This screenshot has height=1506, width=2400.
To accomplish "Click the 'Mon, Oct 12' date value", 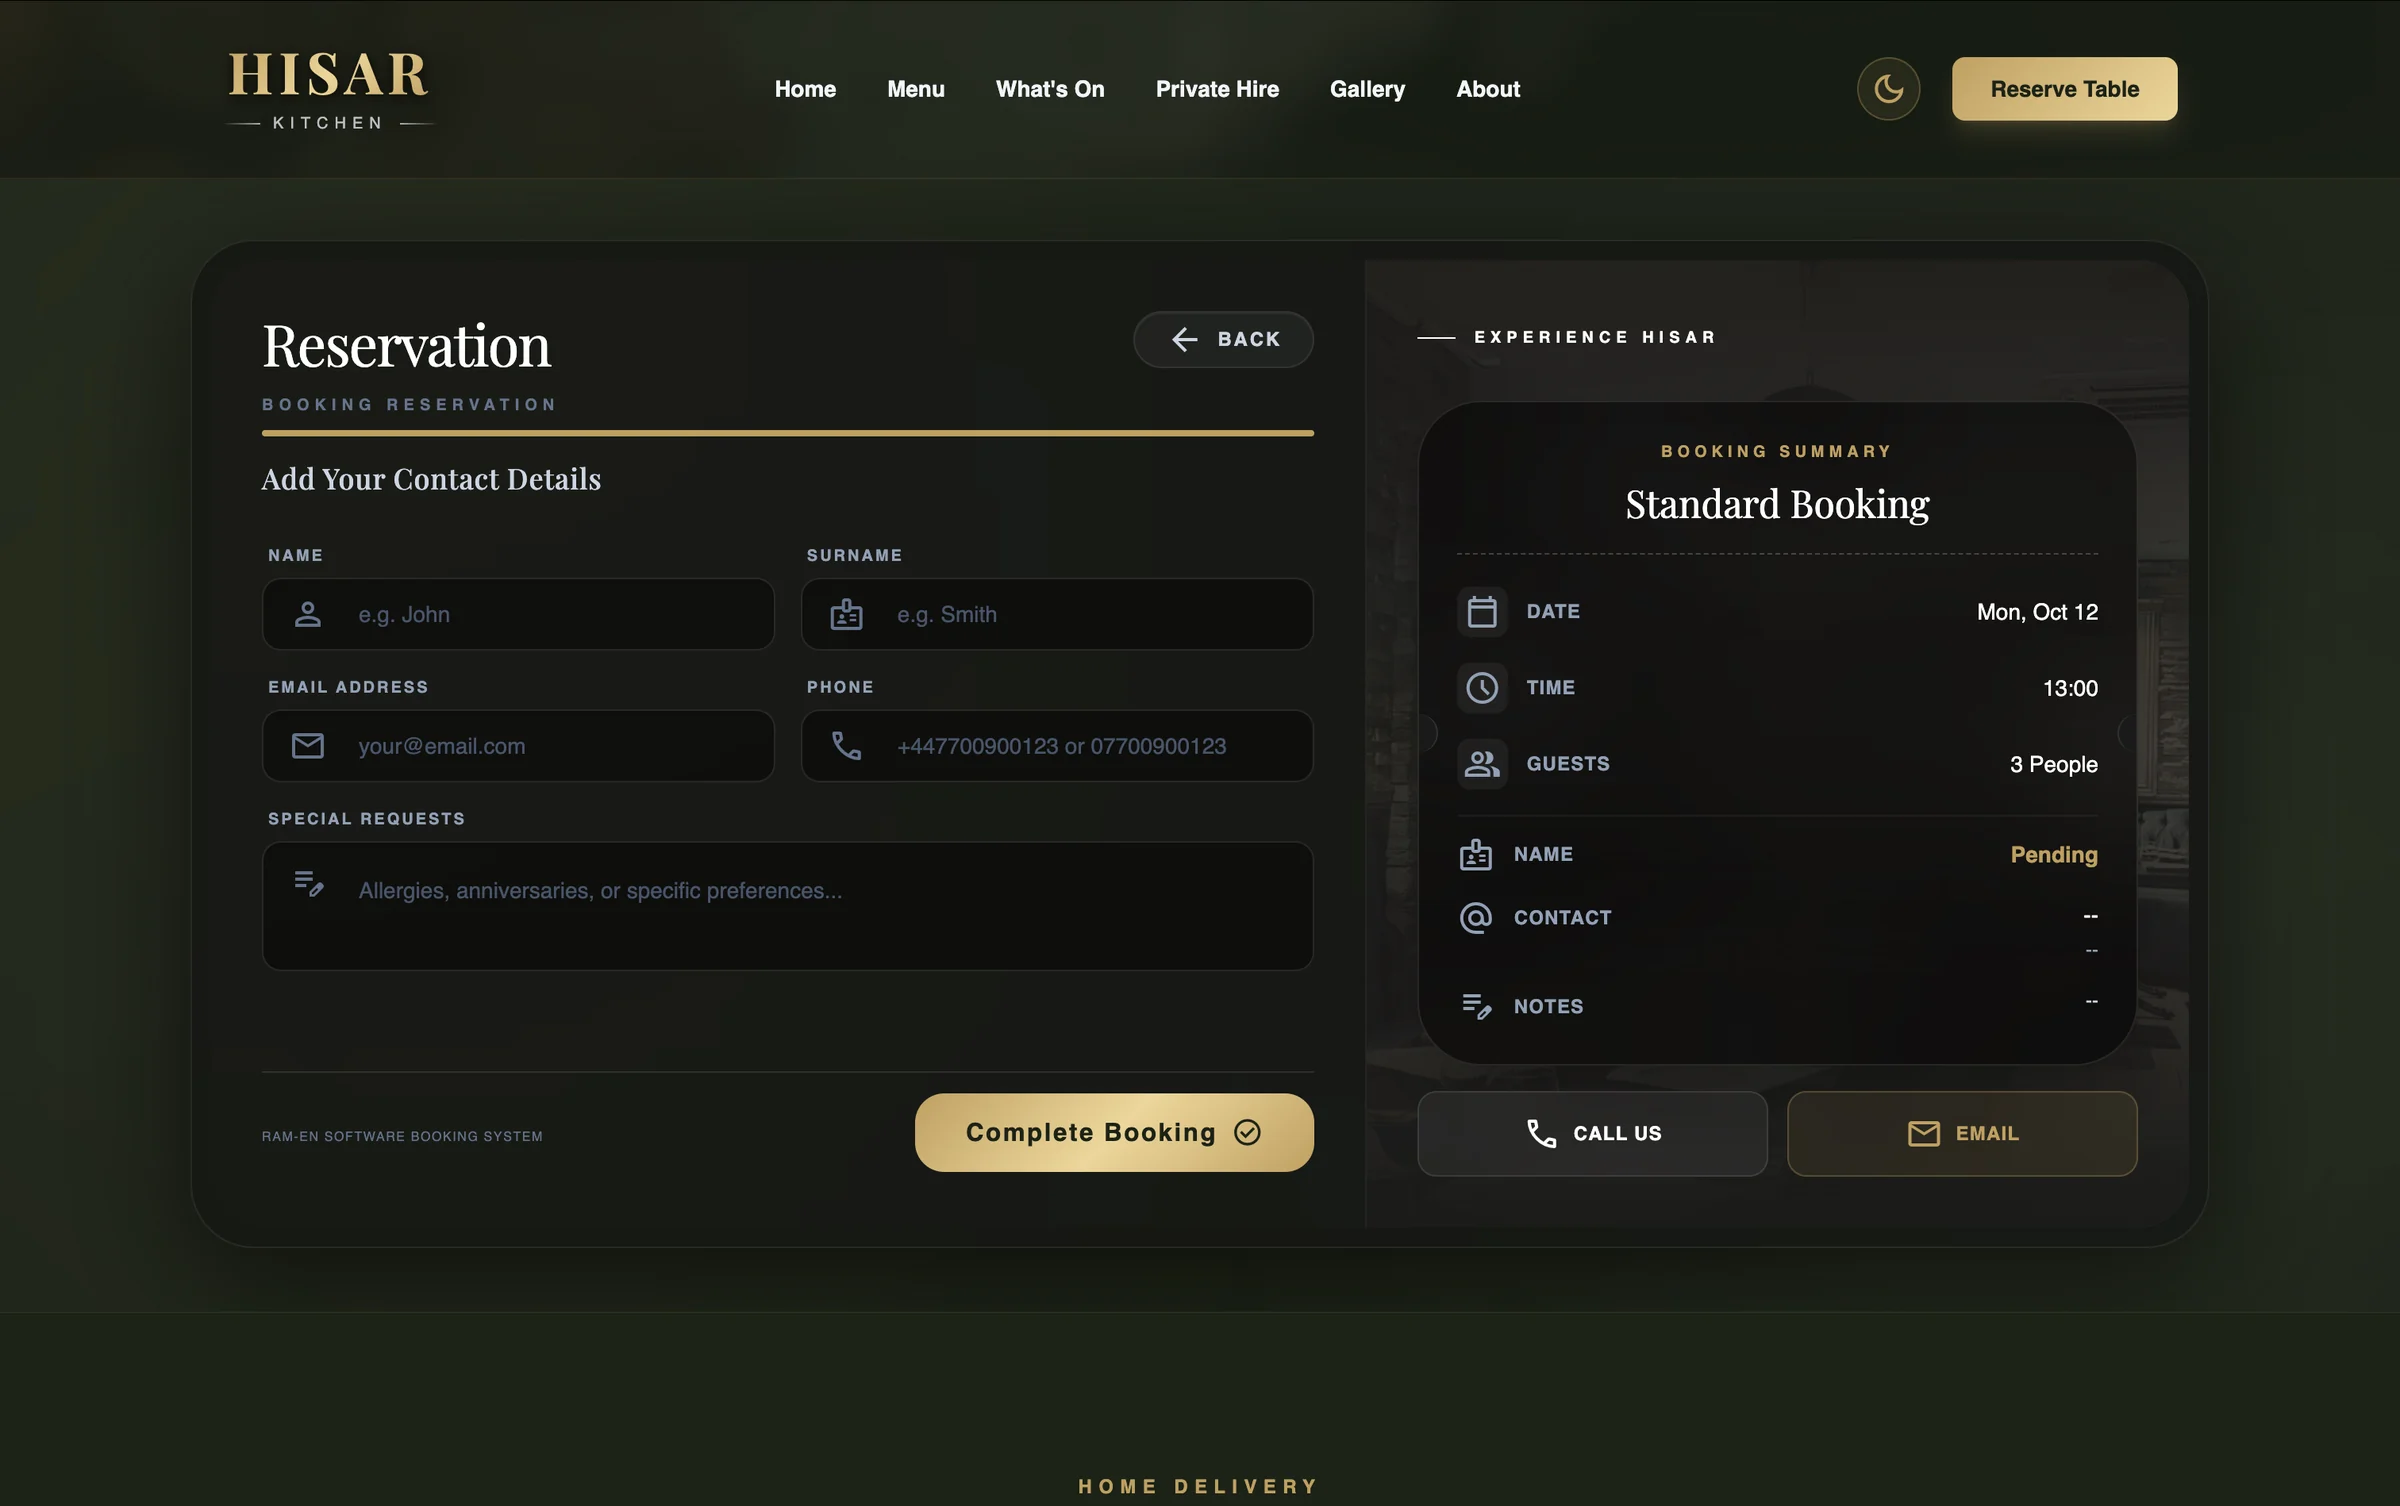I will [x=2037, y=612].
